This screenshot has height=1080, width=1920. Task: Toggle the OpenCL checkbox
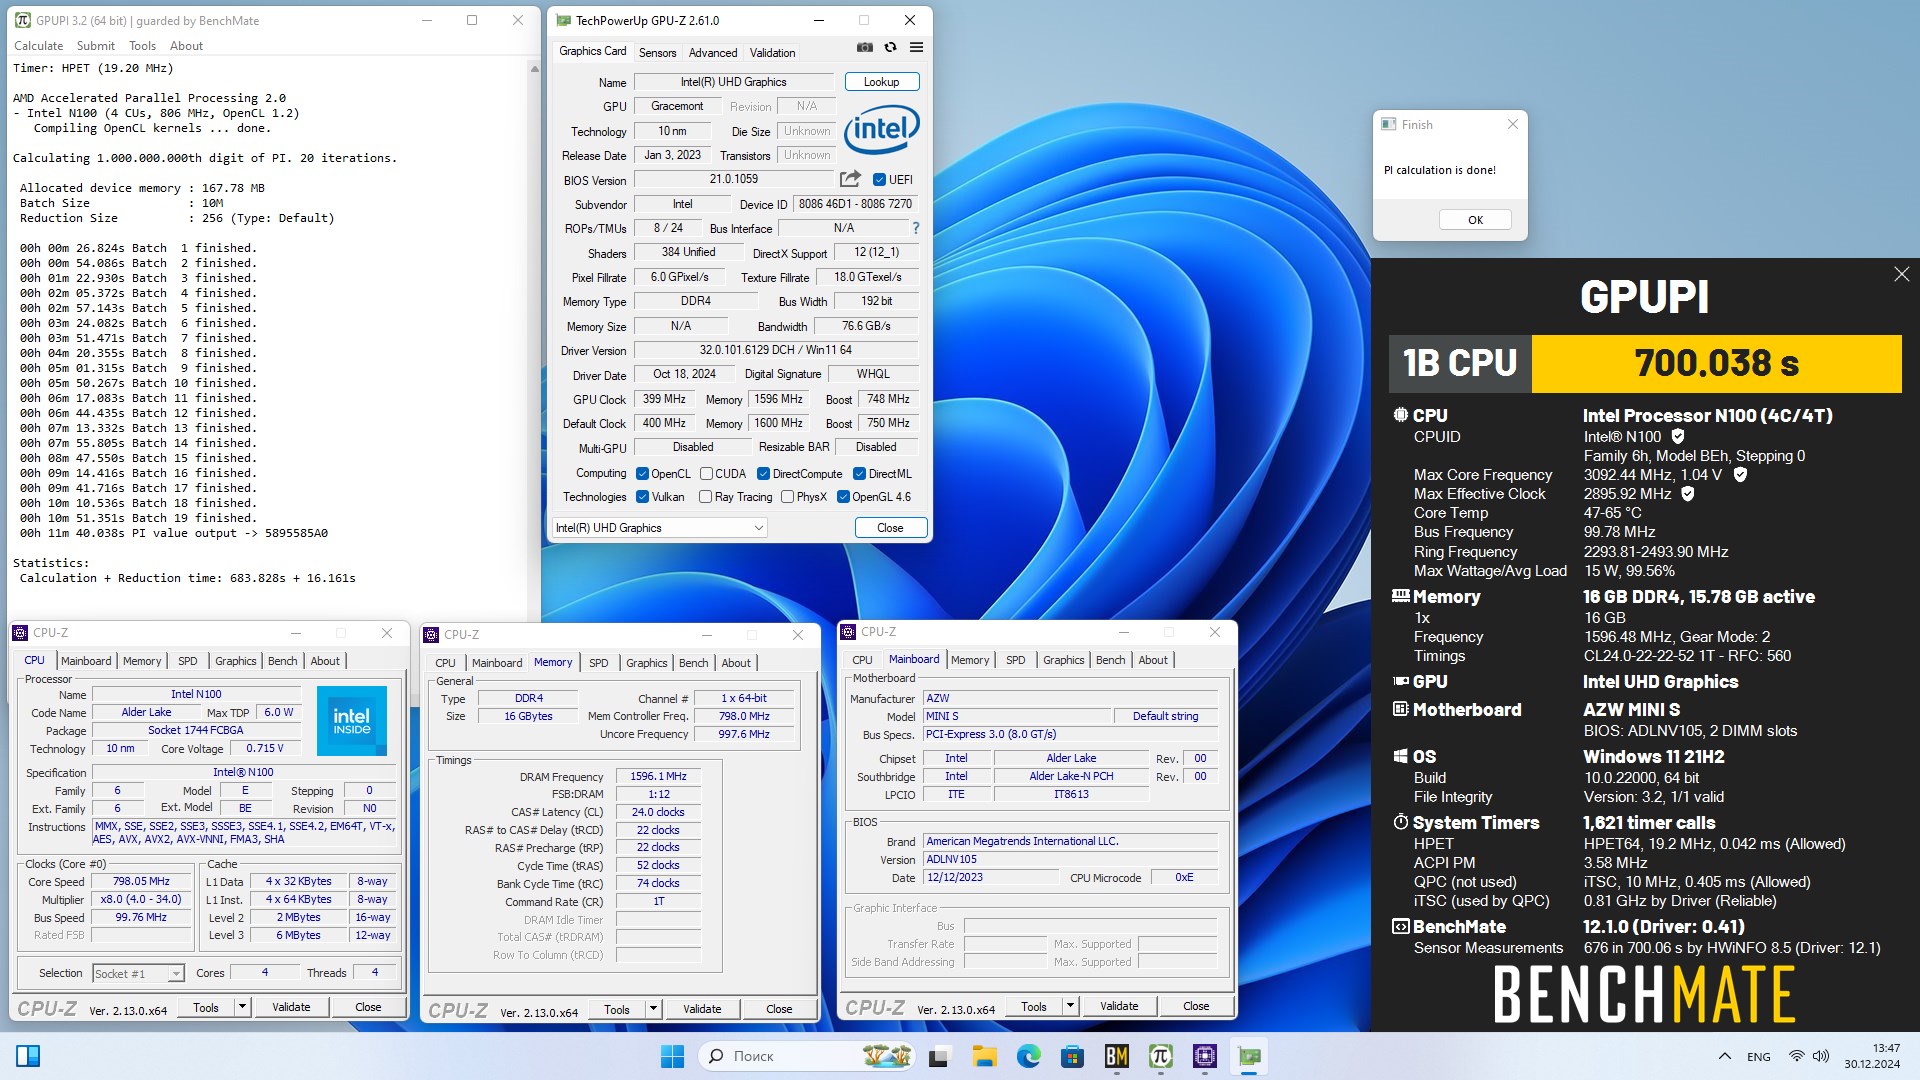tap(643, 474)
